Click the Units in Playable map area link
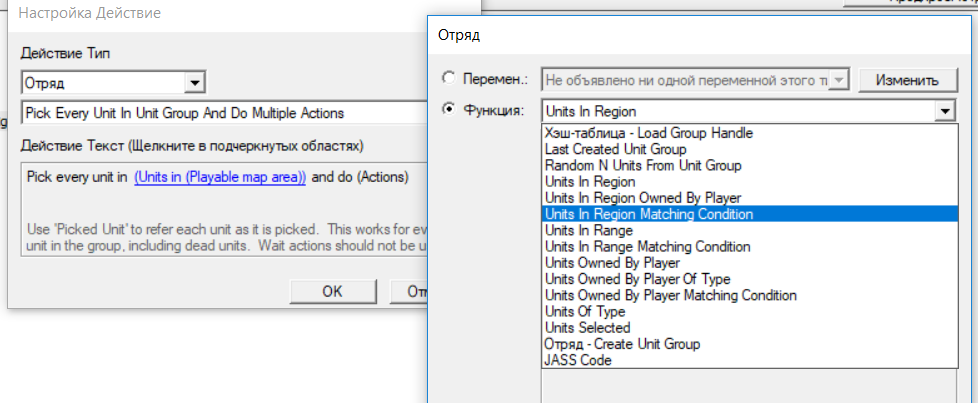 (x=220, y=177)
